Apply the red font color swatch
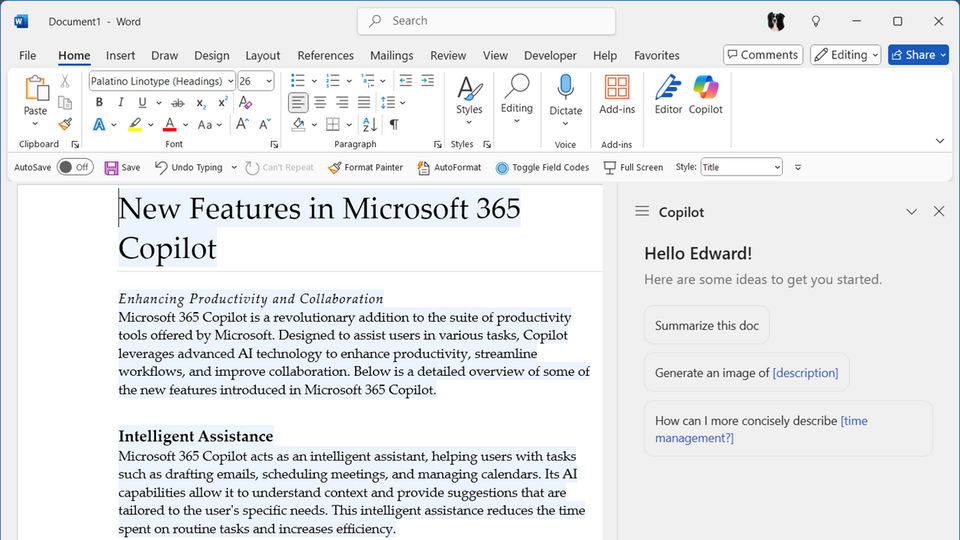Screen dimensions: 960x540 point(169,125)
